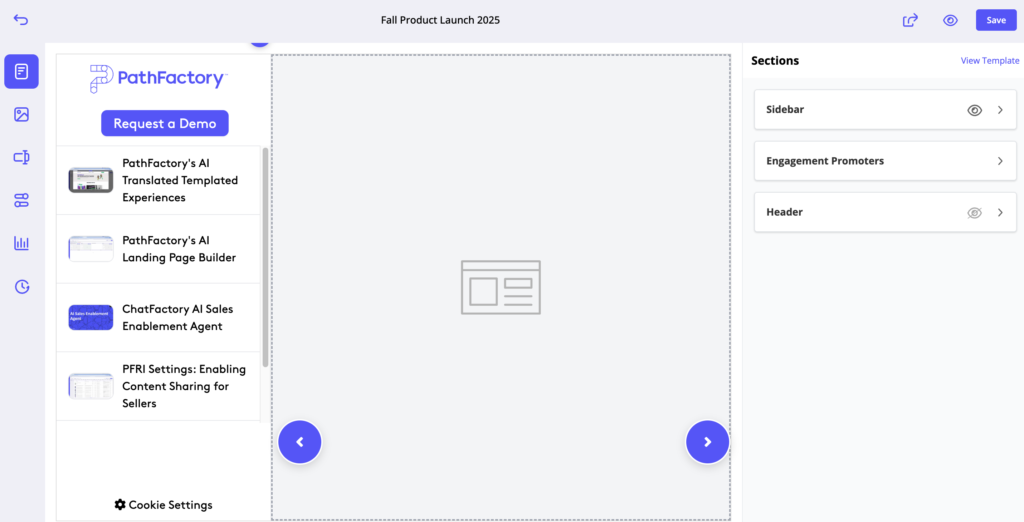Screen dimensions: 1024x522
Task: Click the share icon in top bar
Action: pos(910,20)
